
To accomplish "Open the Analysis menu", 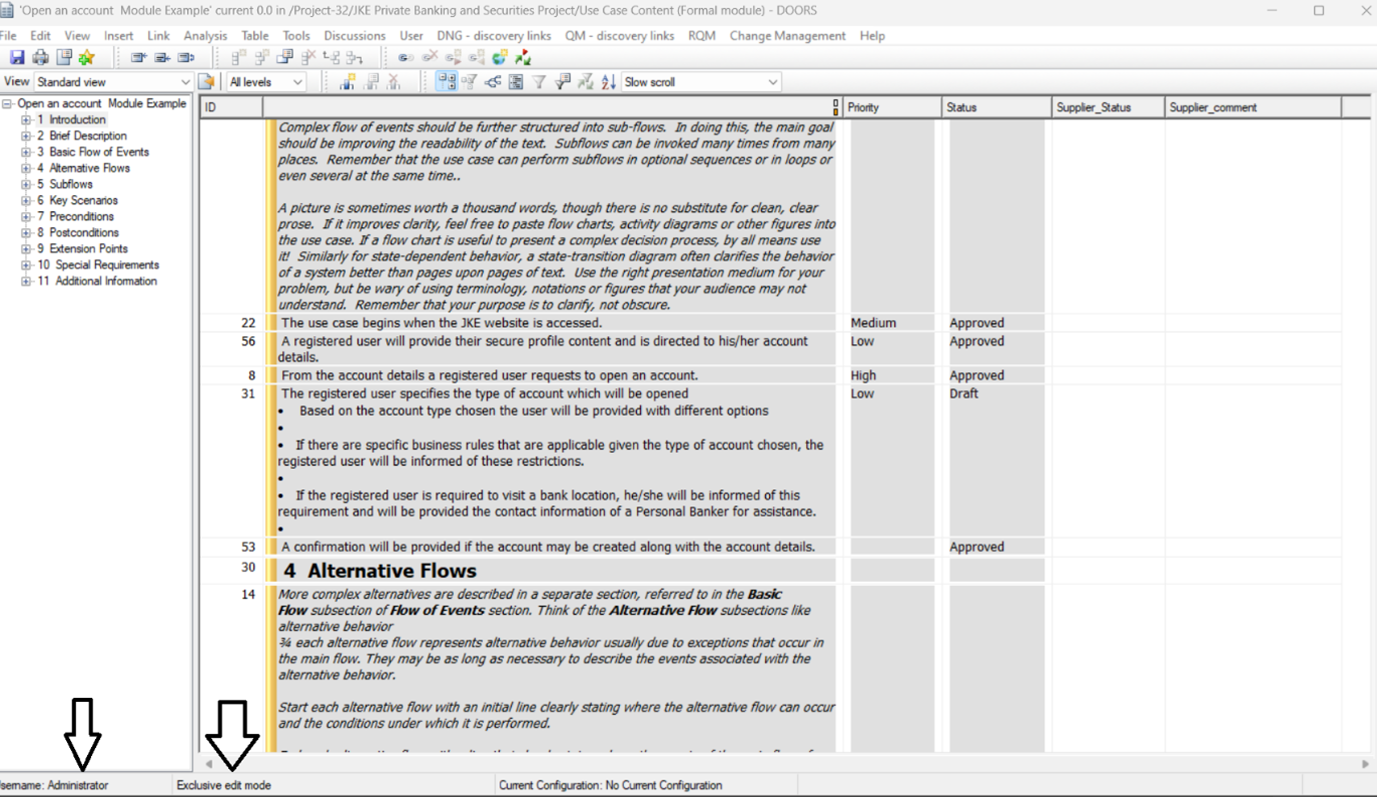I will click(x=205, y=36).
